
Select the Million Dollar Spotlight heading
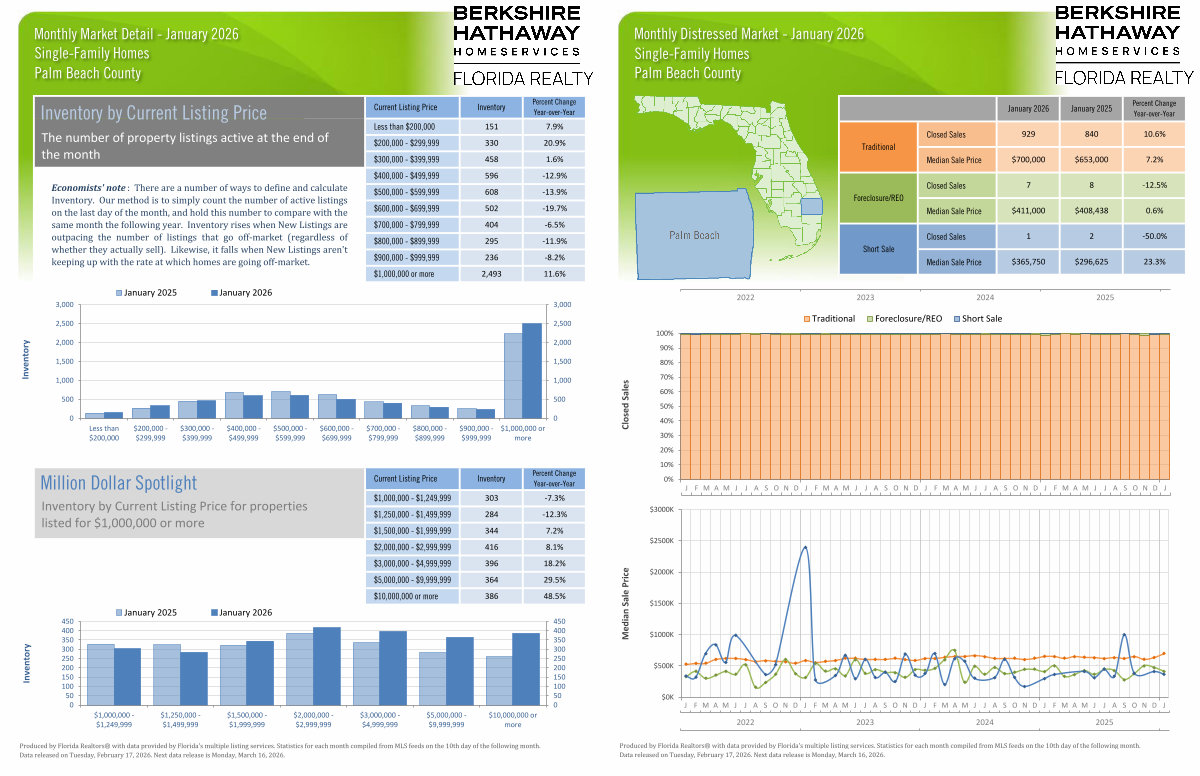tap(119, 483)
